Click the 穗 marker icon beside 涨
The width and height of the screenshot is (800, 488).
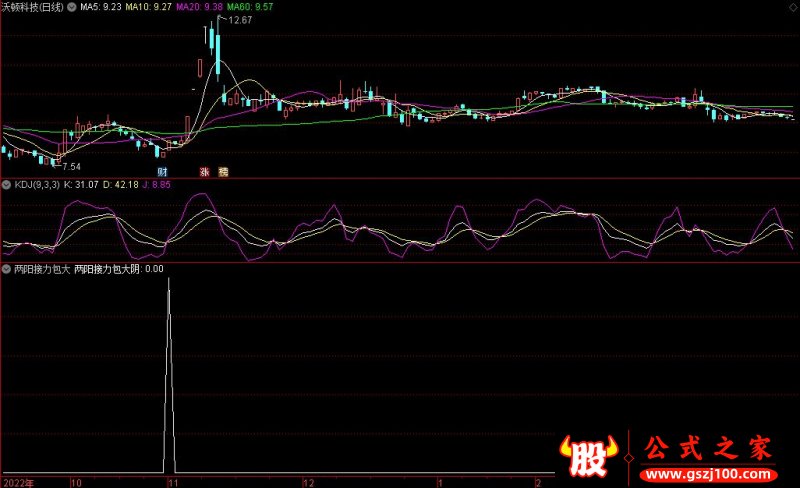[x=222, y=172]
